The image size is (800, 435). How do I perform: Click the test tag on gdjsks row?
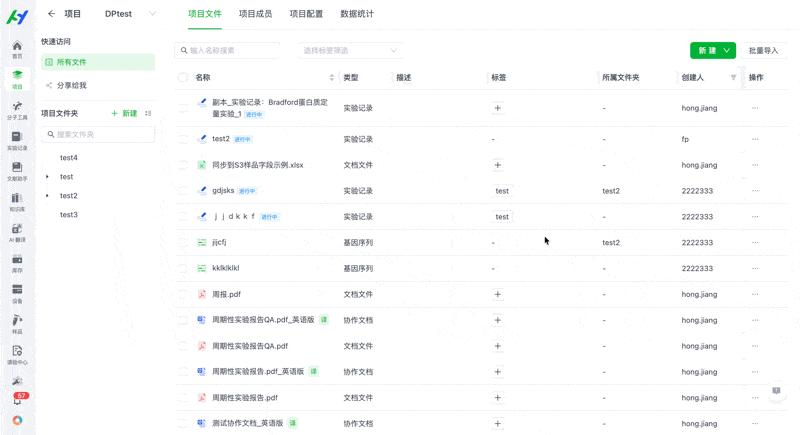[x=502, y=191]
